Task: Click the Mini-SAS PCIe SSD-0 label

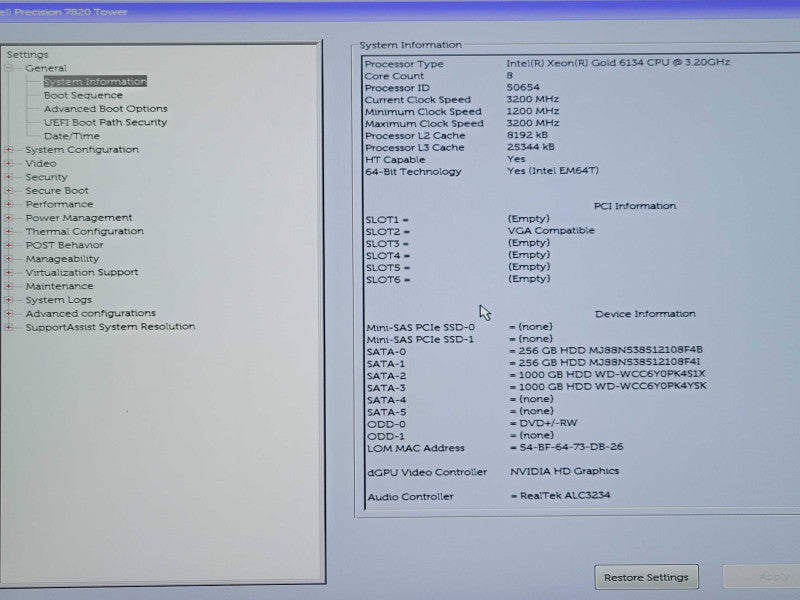Action: click(420, 327)
